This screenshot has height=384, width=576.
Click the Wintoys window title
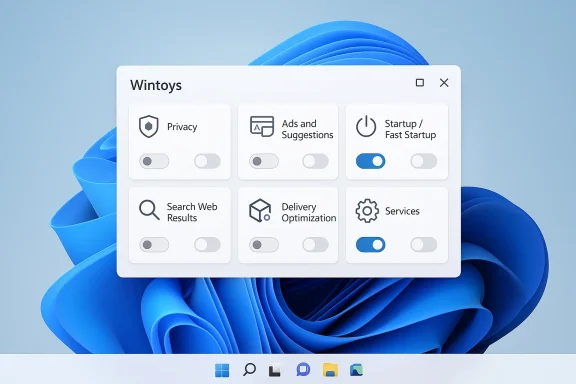156,85
